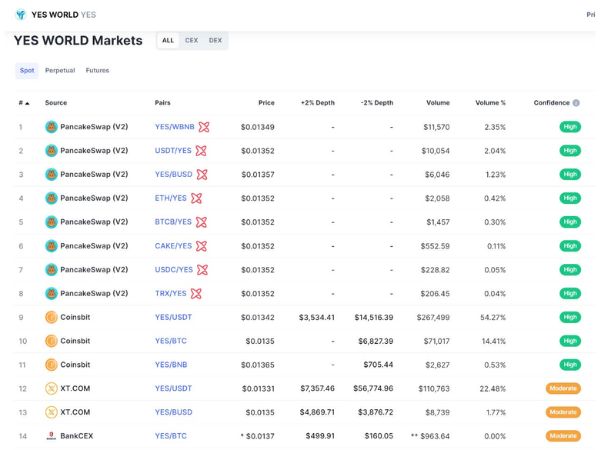This screenshot has height=450, width=600.
Task: Click the High badge in row 1
Action: 570,127
